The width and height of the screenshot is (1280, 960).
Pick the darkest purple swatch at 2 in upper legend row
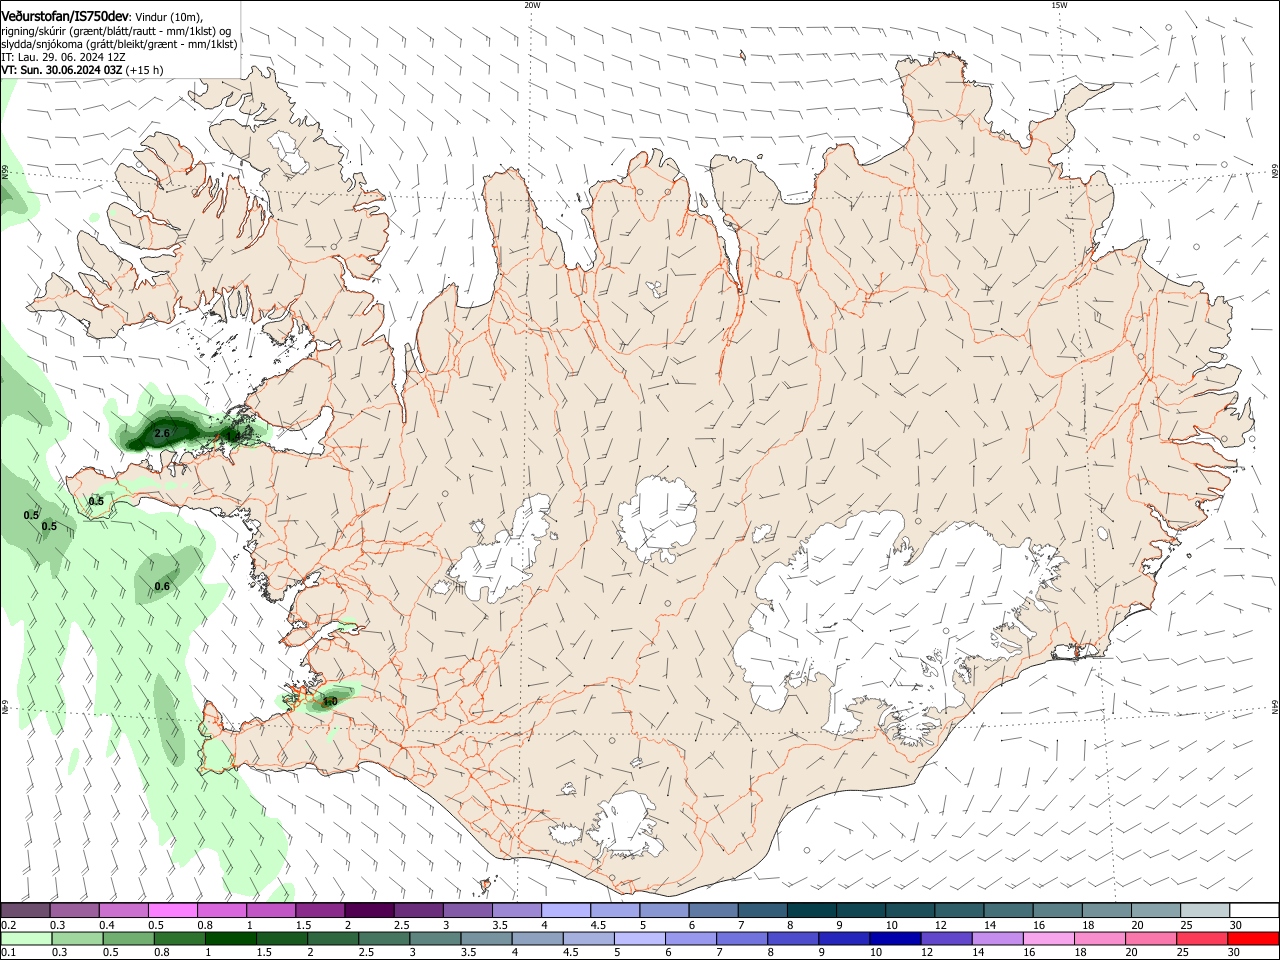tap(369, 911)
